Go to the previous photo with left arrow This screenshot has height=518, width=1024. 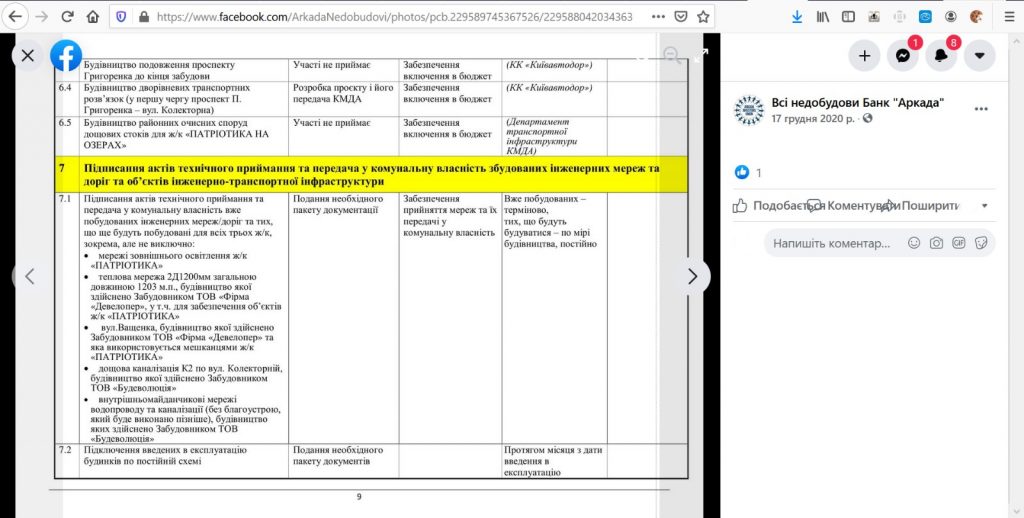(30, 276)
